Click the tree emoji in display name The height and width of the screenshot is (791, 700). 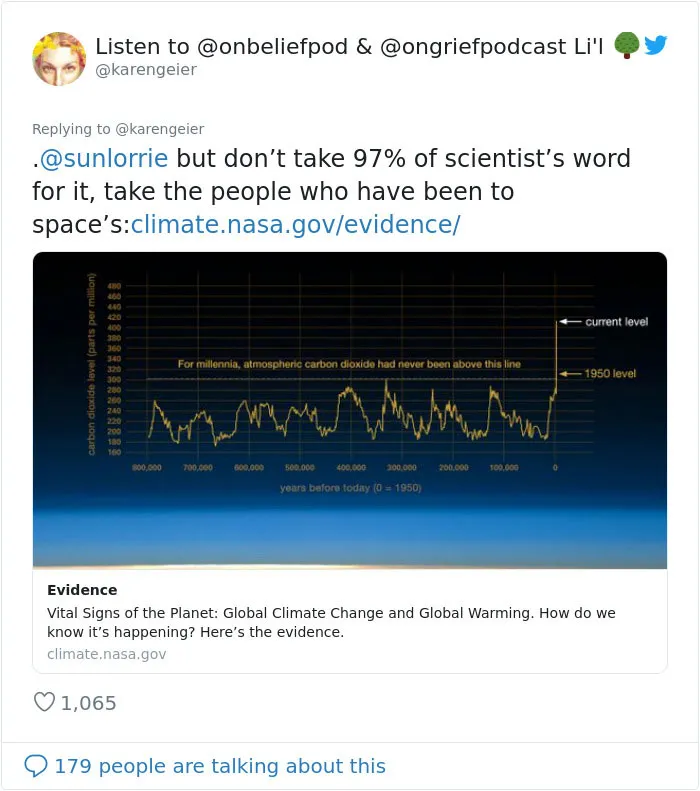click(x=626, y=45)
